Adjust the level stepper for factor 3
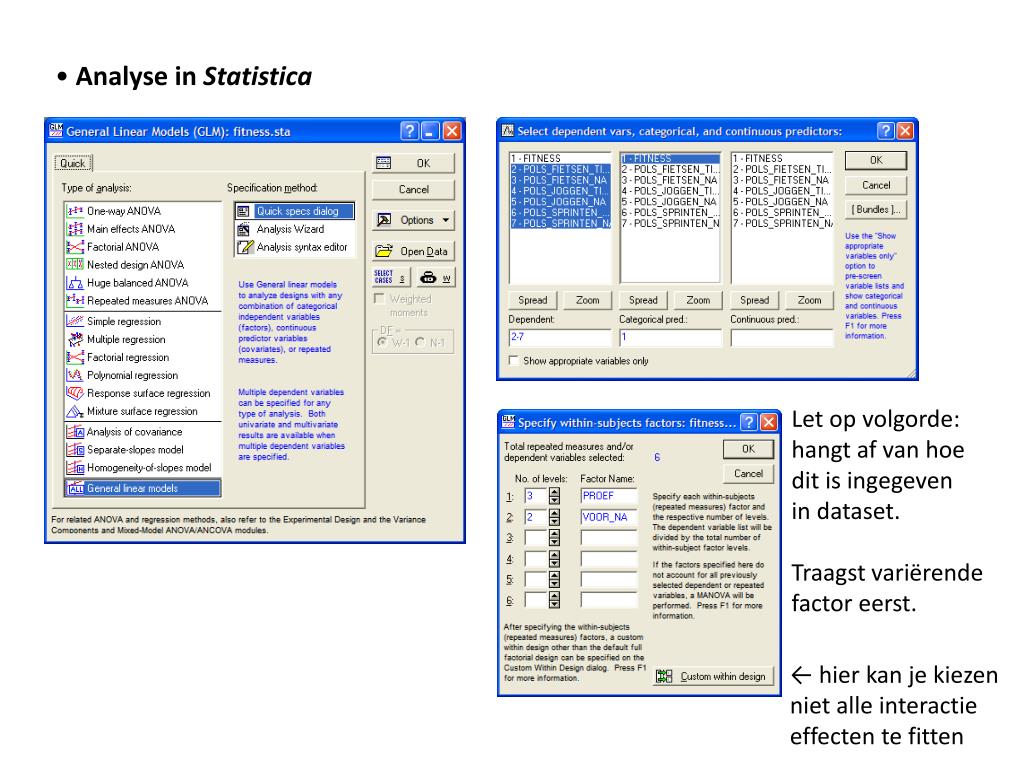 point(554,538)
